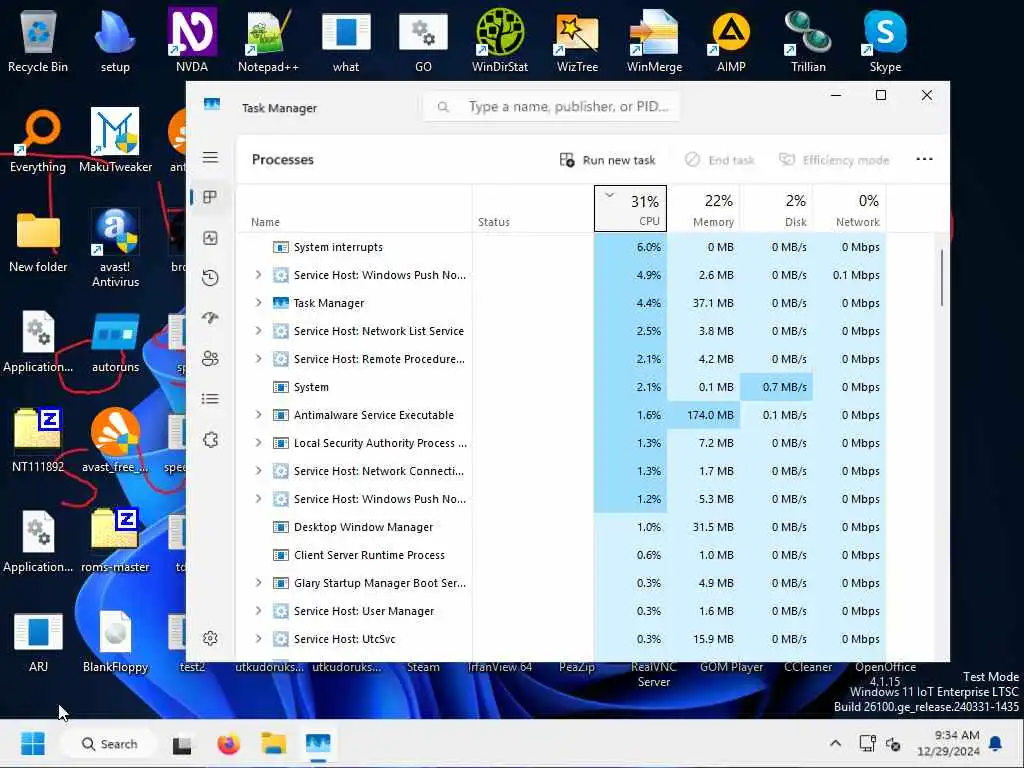Open Startup apps icon in sidebar
The width and height of the screenshot is (1024, 768).
click(x=210, y=318)
